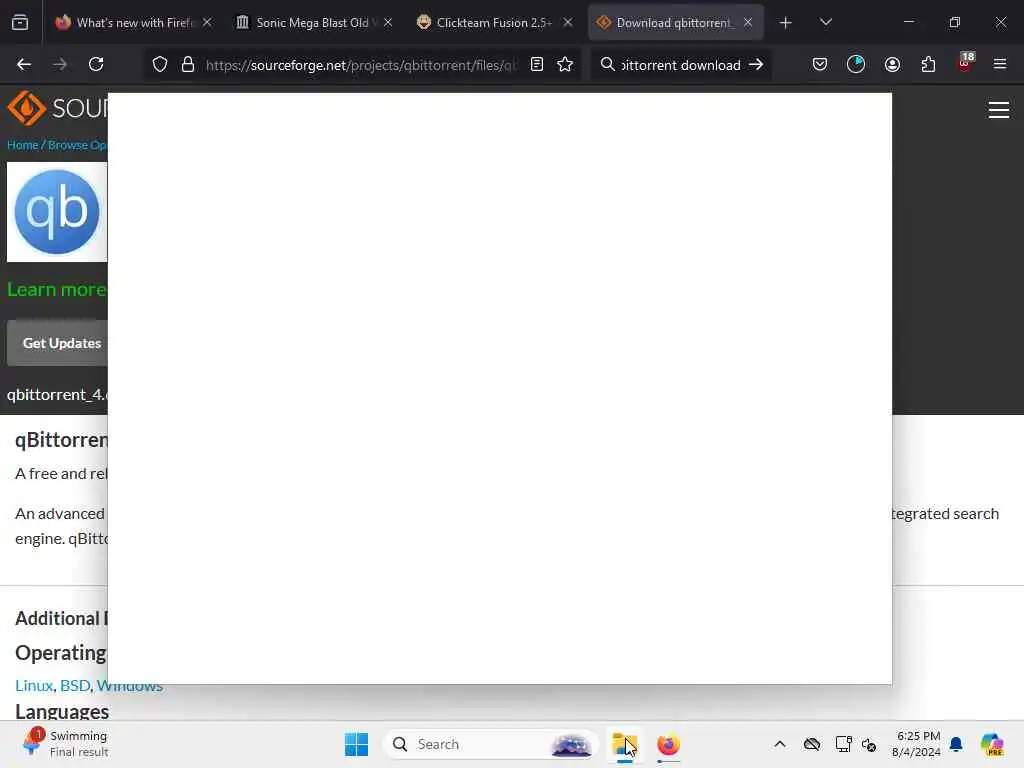The image size is (1024, 768).
Task: View site security padlock info
Action: coord(188,65)
